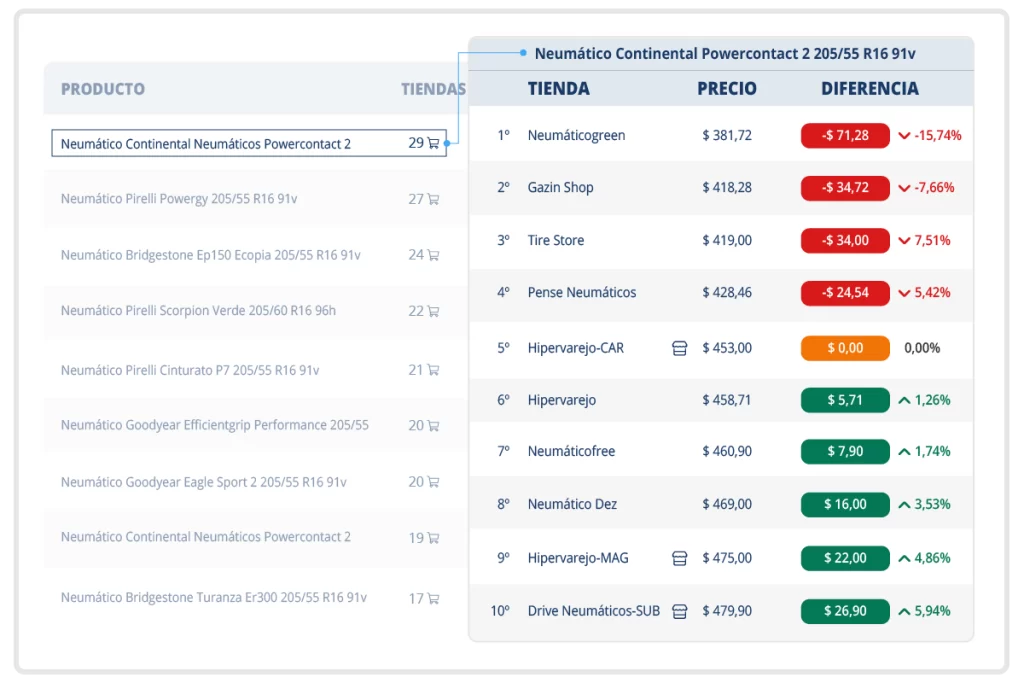Click the red -$ 34,72 difference badge
The height and width of the screenshot is (683, 1024).
[845, 187]
